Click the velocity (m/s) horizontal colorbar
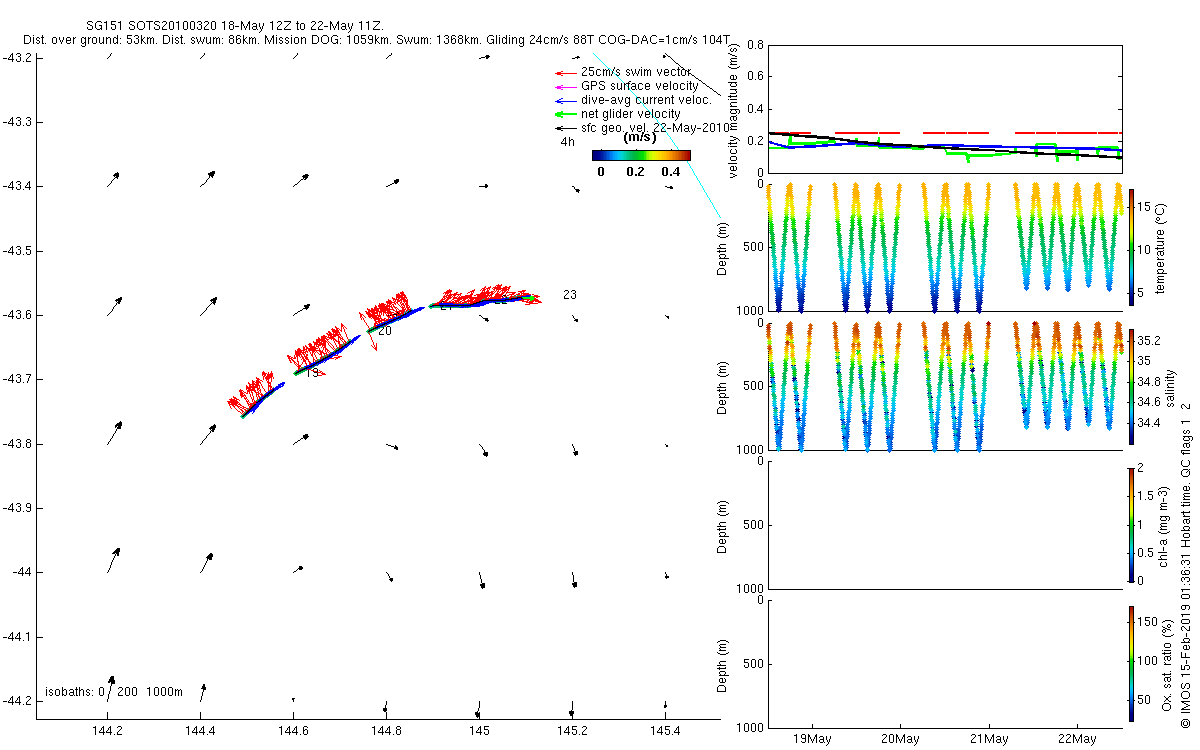This screenshot has height=750, width=1200. click(x=641, y=155)
